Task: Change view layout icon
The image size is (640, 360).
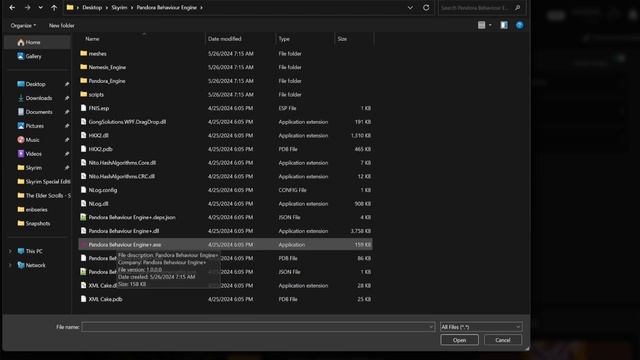Action: pos(482,25)
